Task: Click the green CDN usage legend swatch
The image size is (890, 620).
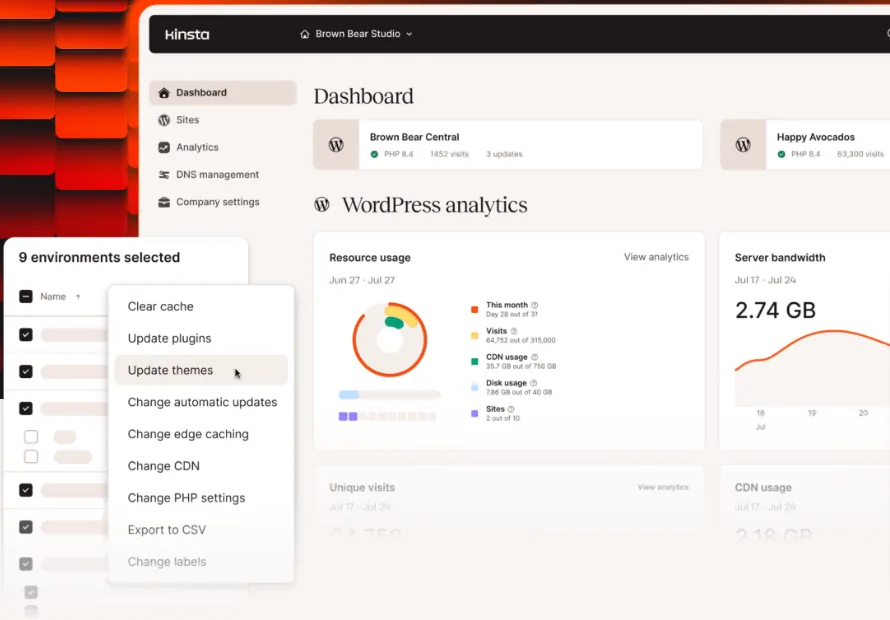Action: coord(475,362)
